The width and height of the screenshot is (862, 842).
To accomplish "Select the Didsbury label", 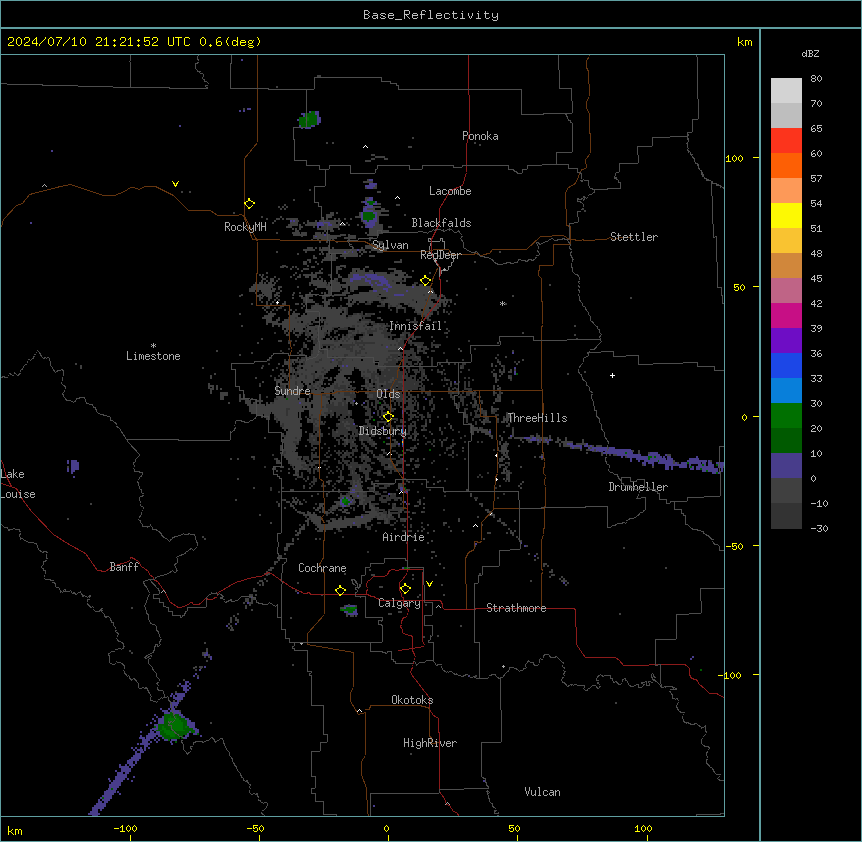I will [383, 431].
